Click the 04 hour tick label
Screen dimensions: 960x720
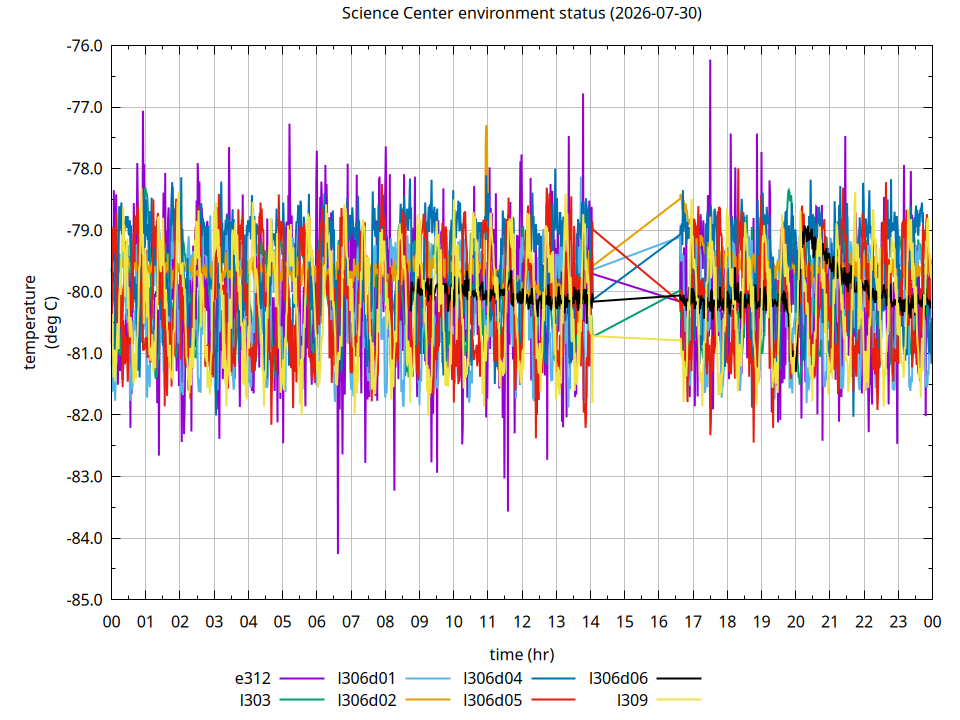tap(249, 622)
